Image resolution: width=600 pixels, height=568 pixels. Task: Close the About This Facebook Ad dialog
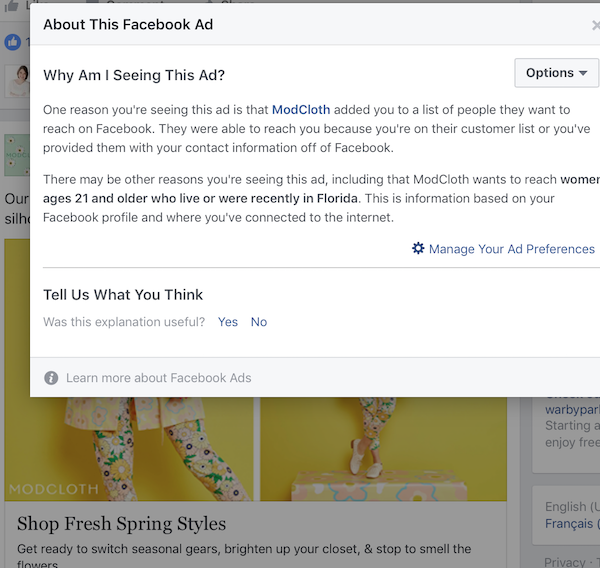596,25
